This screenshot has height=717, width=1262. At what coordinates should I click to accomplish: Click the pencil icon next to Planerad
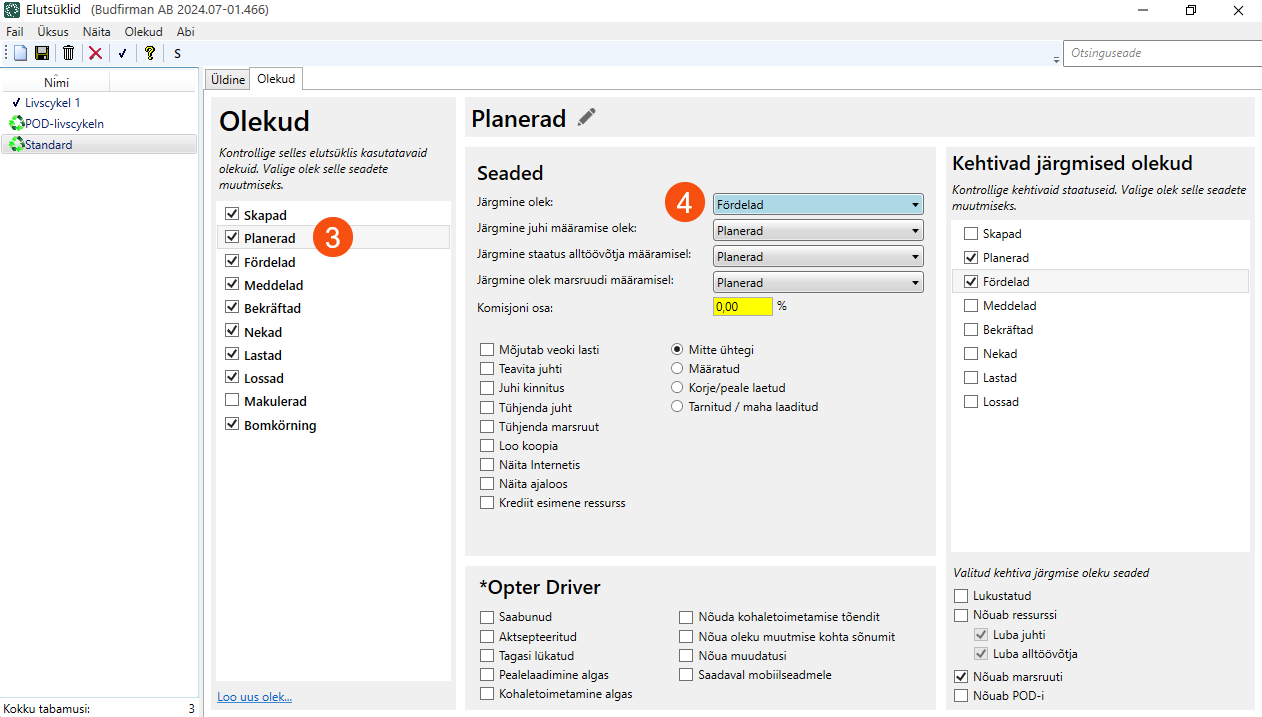pos(587,118)
